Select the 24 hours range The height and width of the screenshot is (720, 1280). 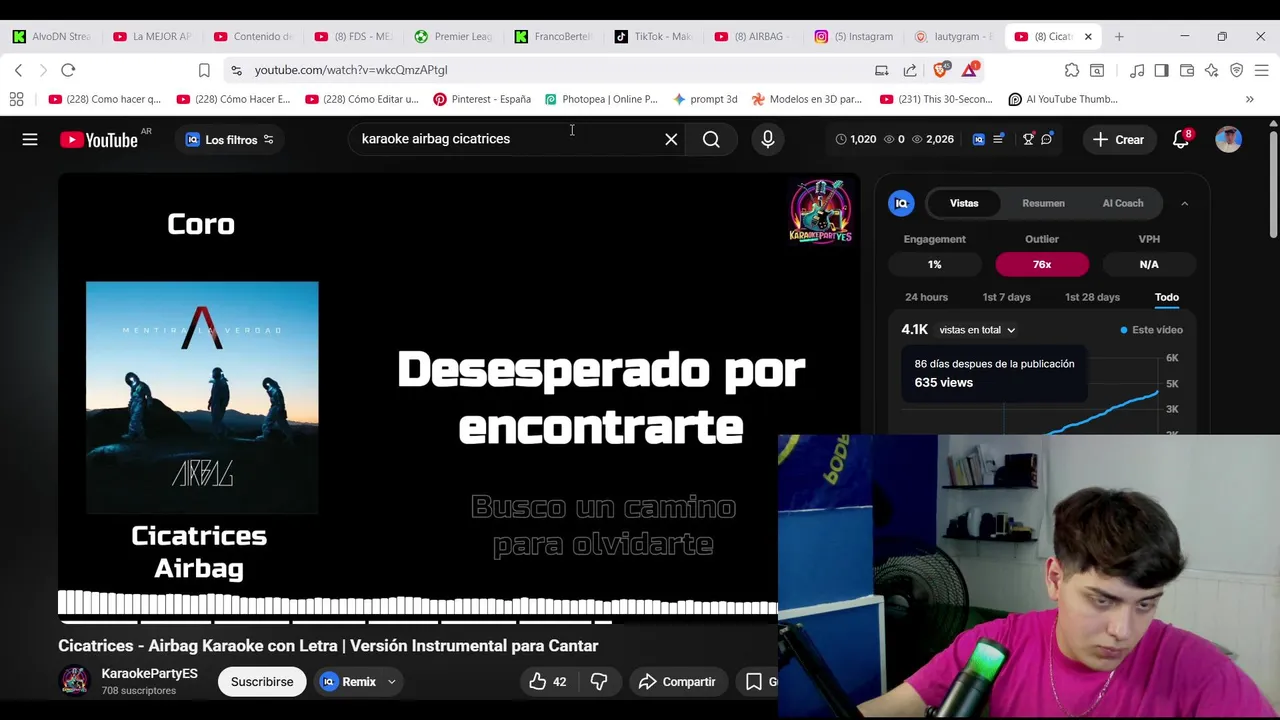click(926, 297)
